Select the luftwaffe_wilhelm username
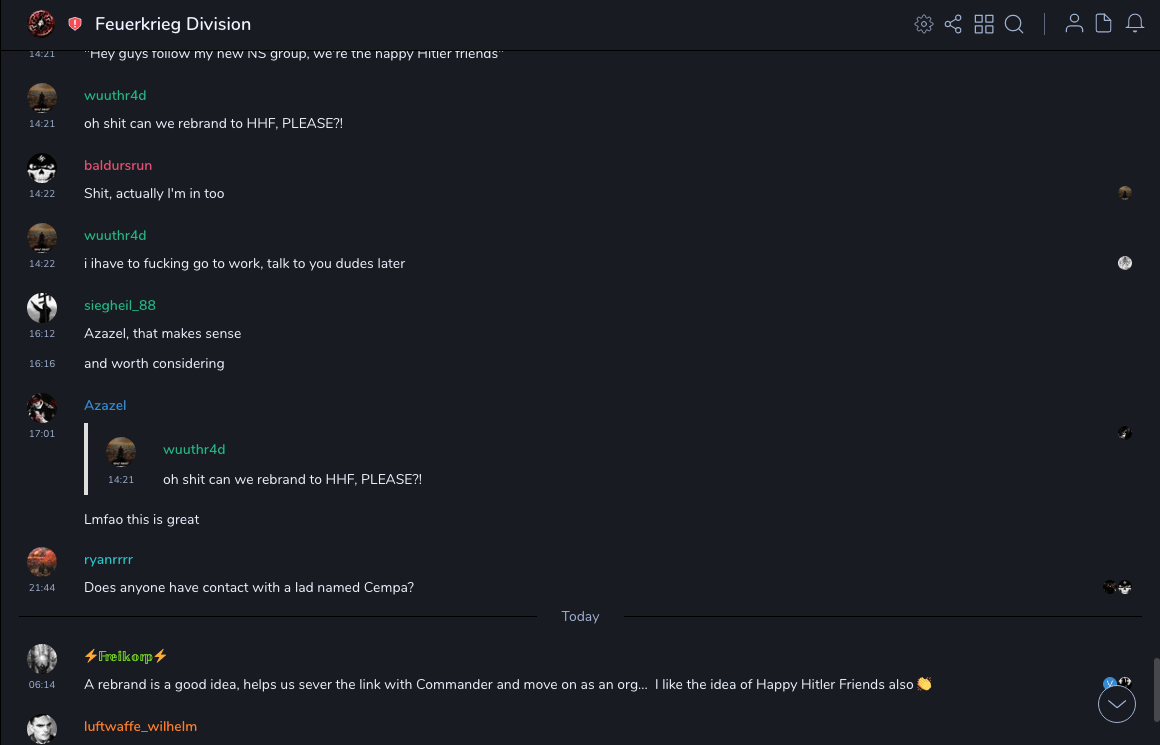1160x745 pixels. 140,726
